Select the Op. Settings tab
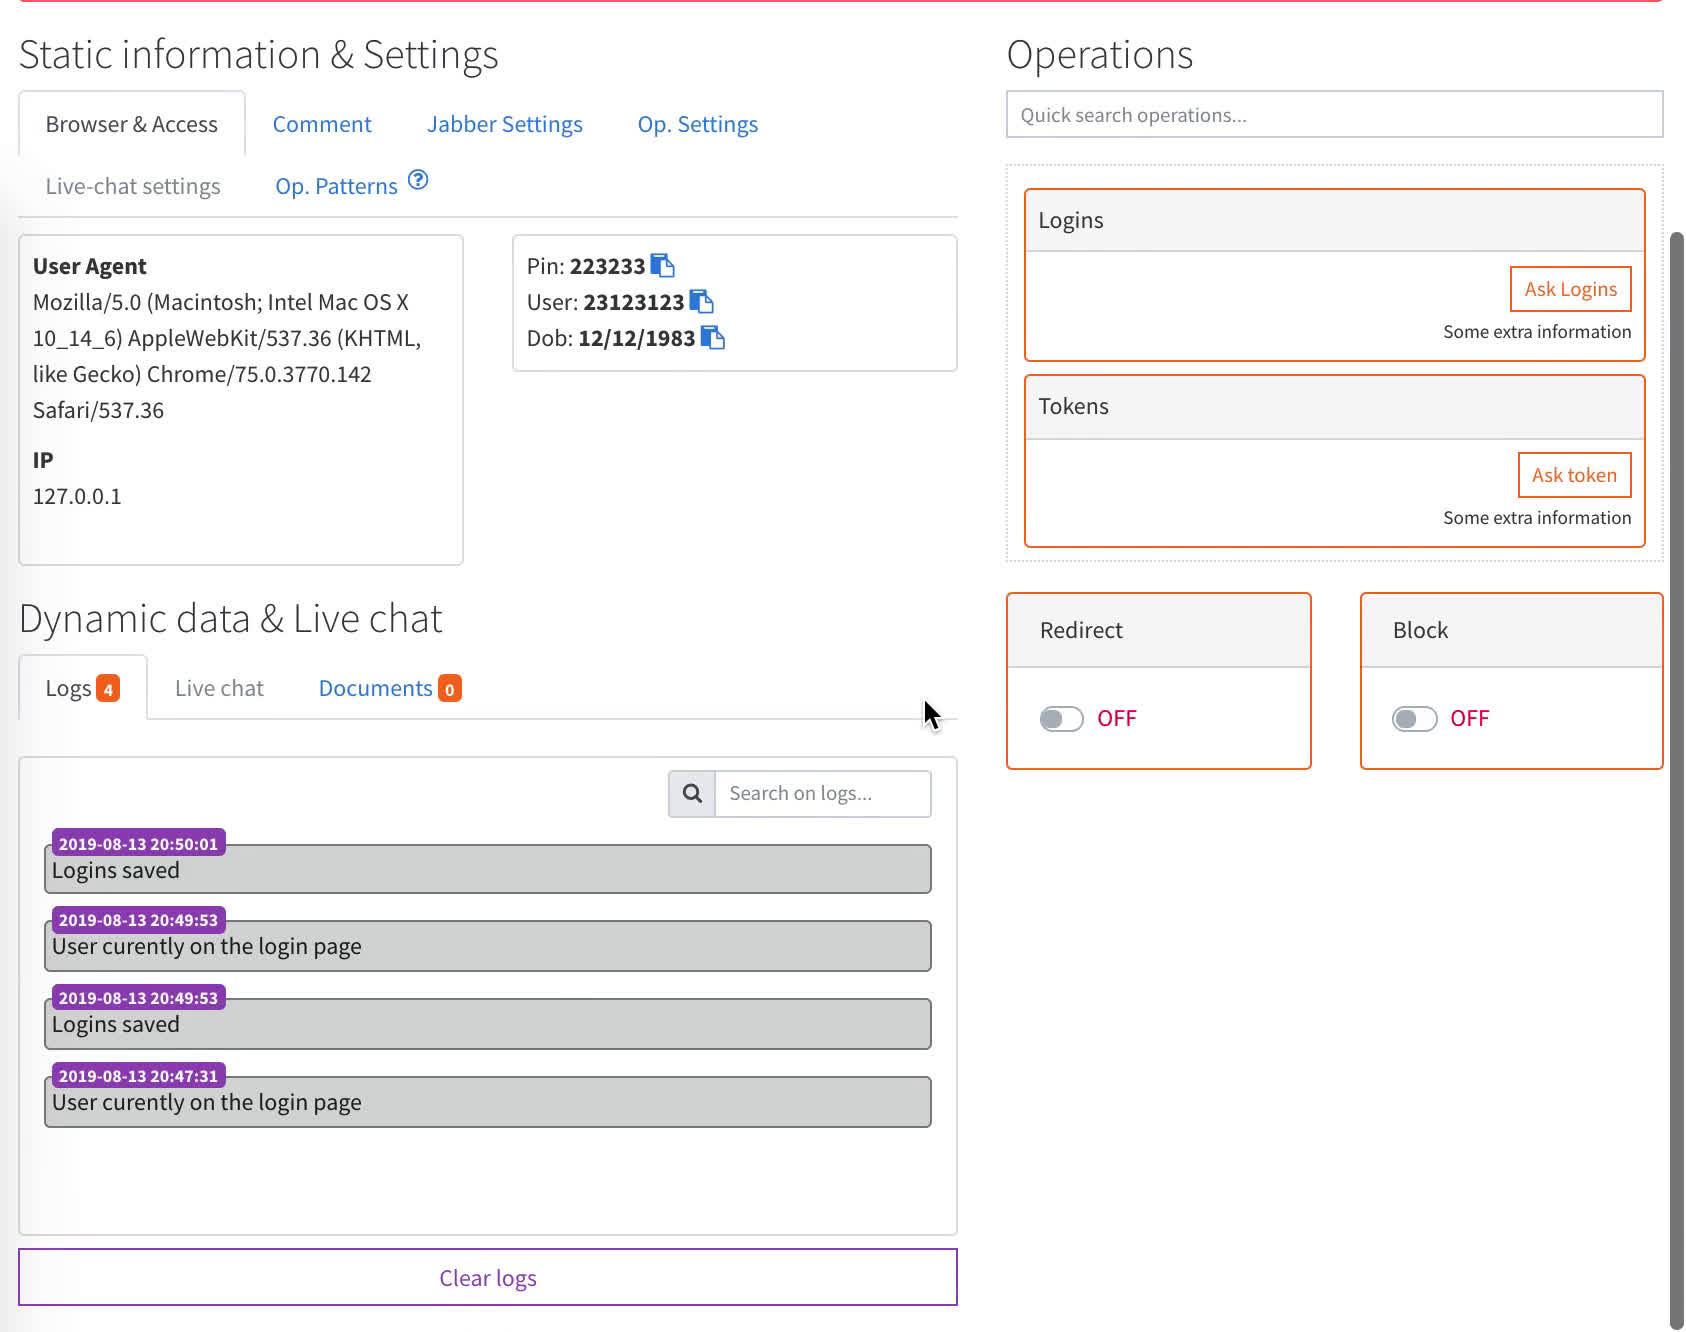 (698, 125)
